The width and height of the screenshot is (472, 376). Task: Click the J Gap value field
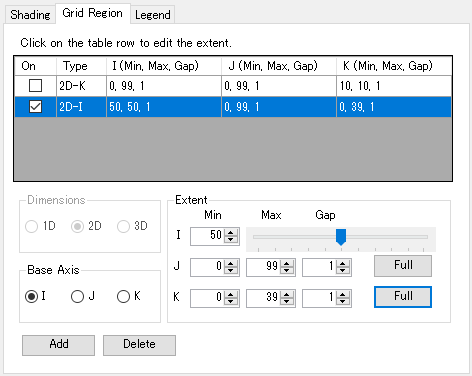point(319,267)
